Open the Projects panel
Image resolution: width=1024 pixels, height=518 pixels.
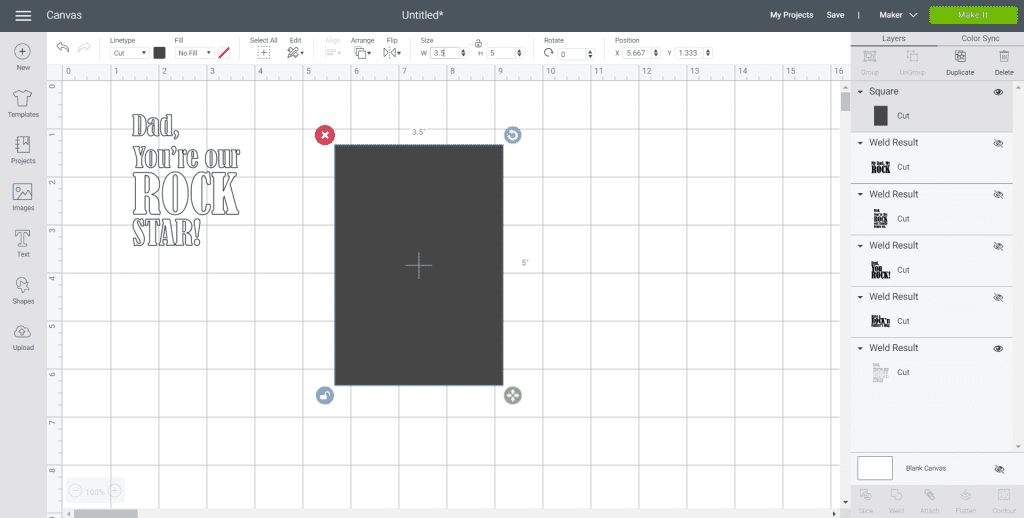point(23,144)
